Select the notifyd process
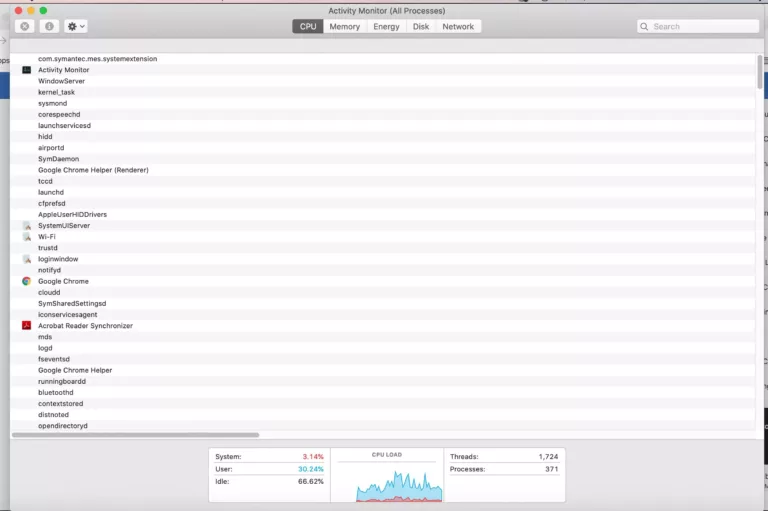 pos(49,270)
